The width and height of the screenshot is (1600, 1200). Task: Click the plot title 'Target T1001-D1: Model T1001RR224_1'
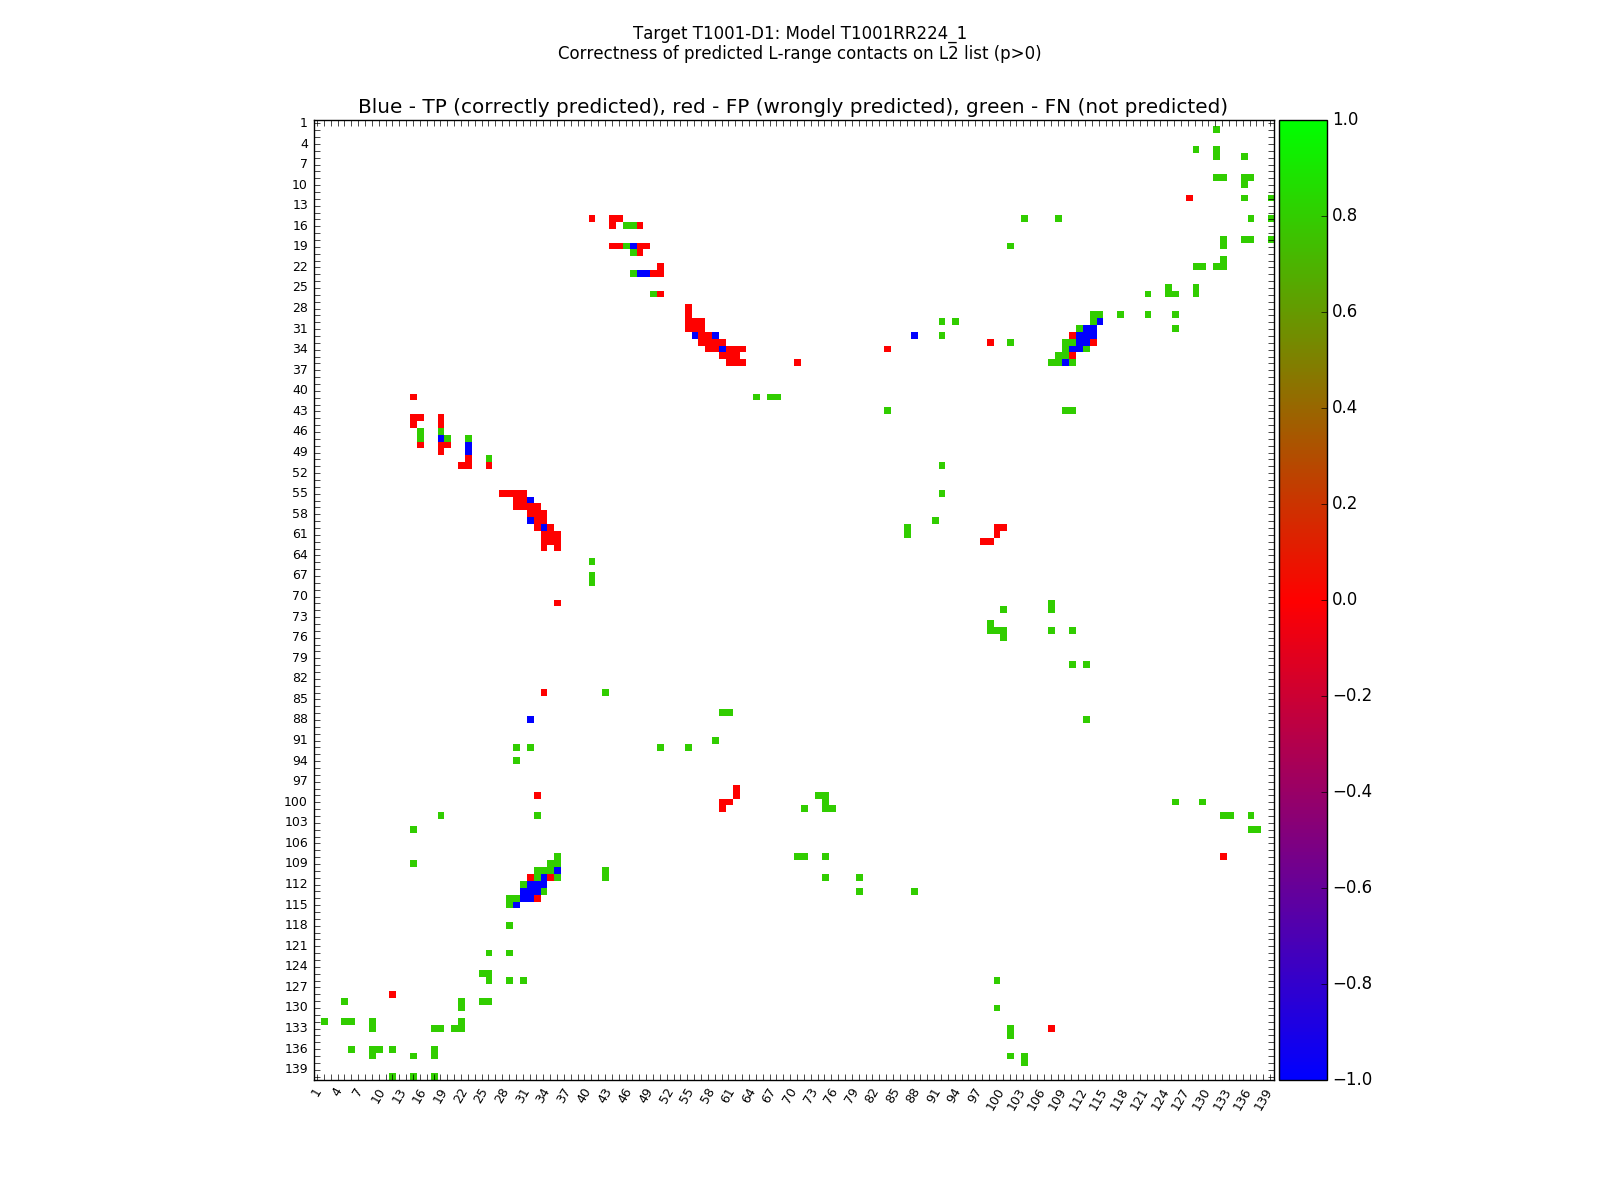pyautogui.click(x=799, y=33)
